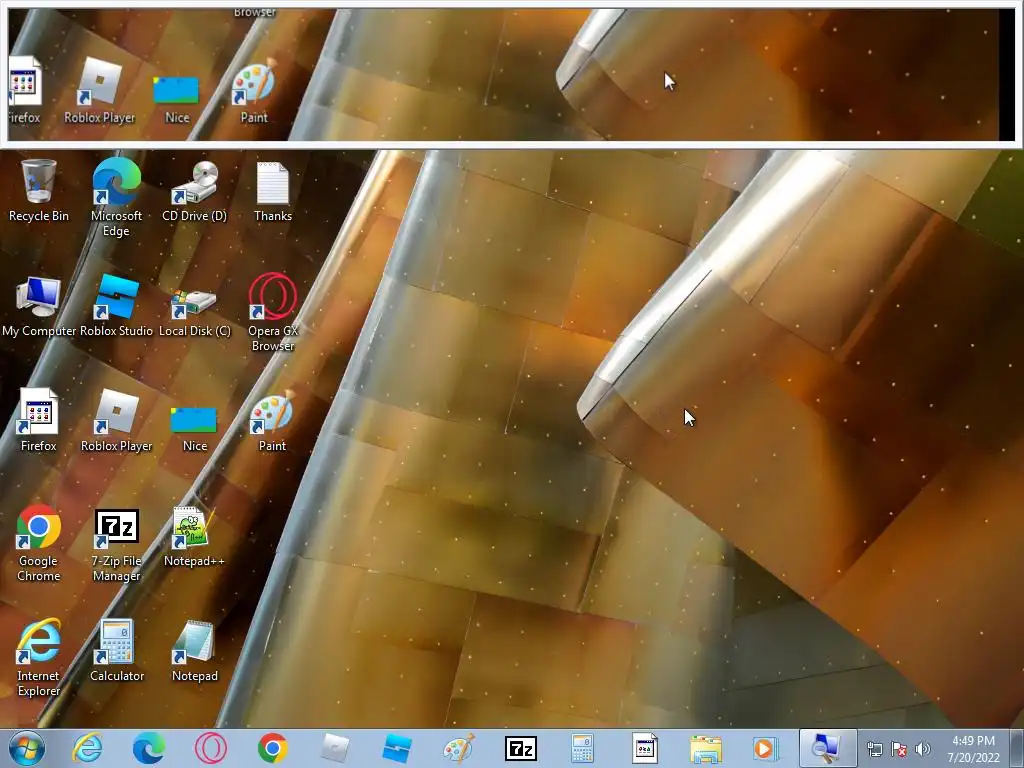Viewport: 1024px width, 768px height.
Task: Select the CD Drive (D) desktop icon
Action: 195,190
